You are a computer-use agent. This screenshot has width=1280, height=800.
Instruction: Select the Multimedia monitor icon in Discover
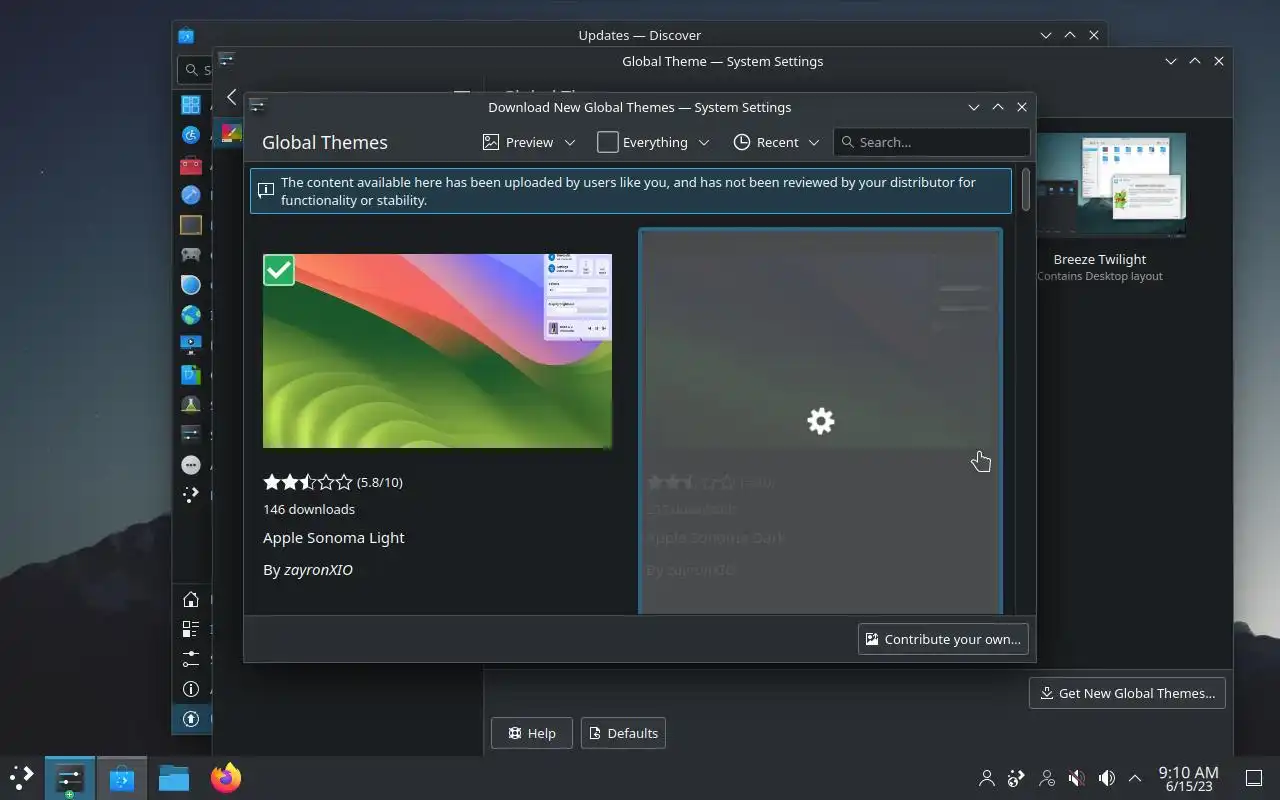tap(191, 345)
